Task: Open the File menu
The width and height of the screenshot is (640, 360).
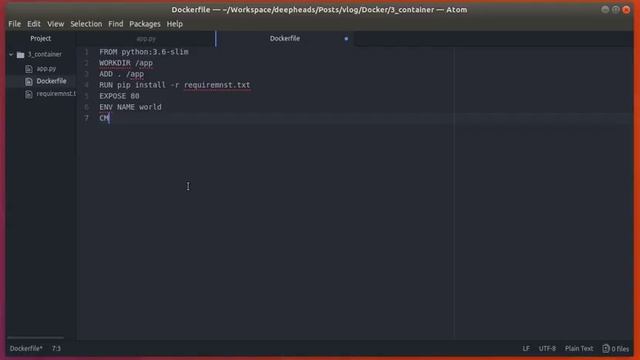Action: pos(14,24)
